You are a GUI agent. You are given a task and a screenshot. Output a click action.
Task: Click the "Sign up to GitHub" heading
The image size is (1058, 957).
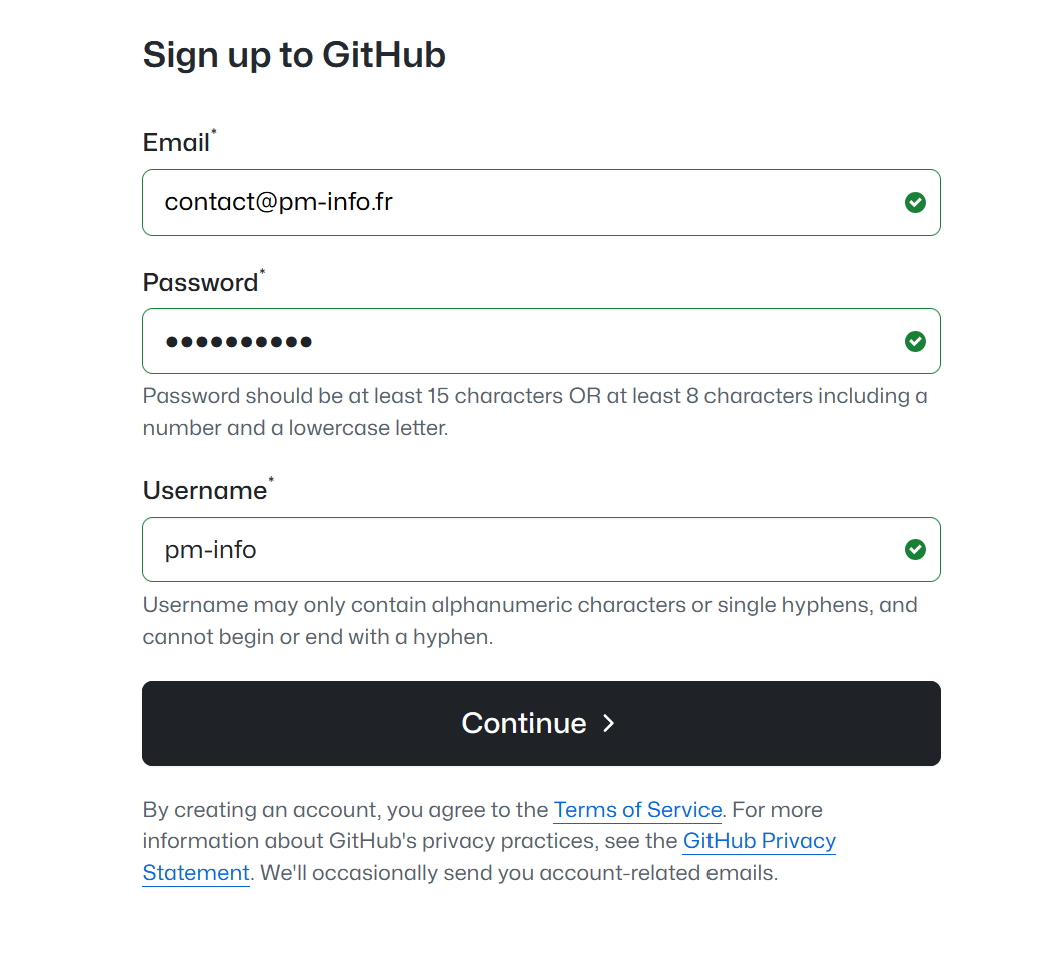coord(294,55)
